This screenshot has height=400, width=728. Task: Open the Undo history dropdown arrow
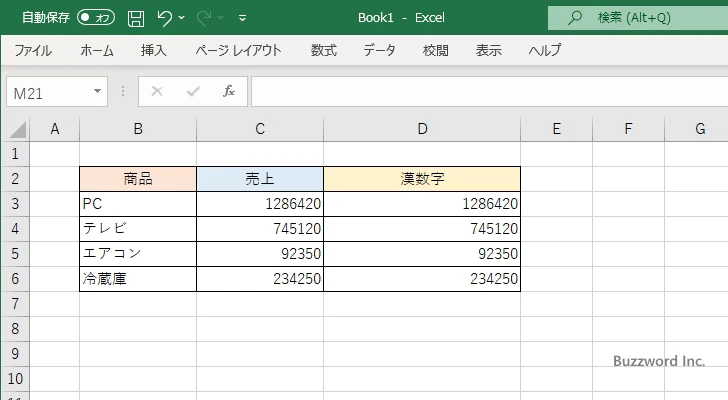pyautogui.click(x=182, y=18)
